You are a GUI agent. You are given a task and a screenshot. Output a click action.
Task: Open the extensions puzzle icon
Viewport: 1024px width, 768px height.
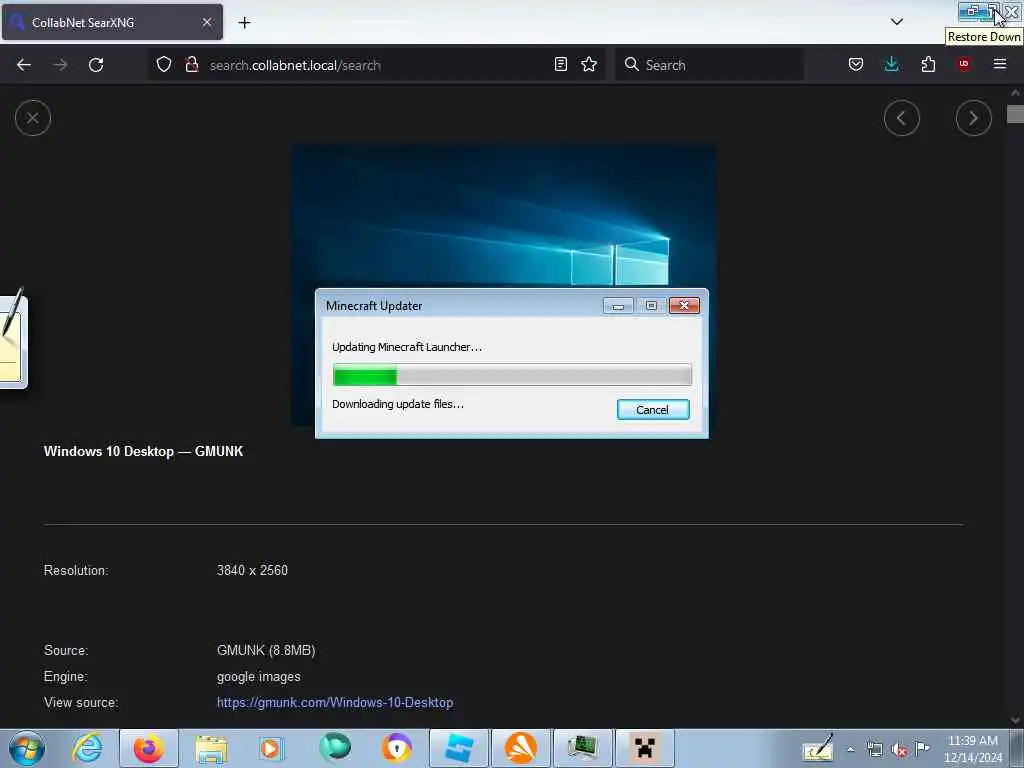928,65
